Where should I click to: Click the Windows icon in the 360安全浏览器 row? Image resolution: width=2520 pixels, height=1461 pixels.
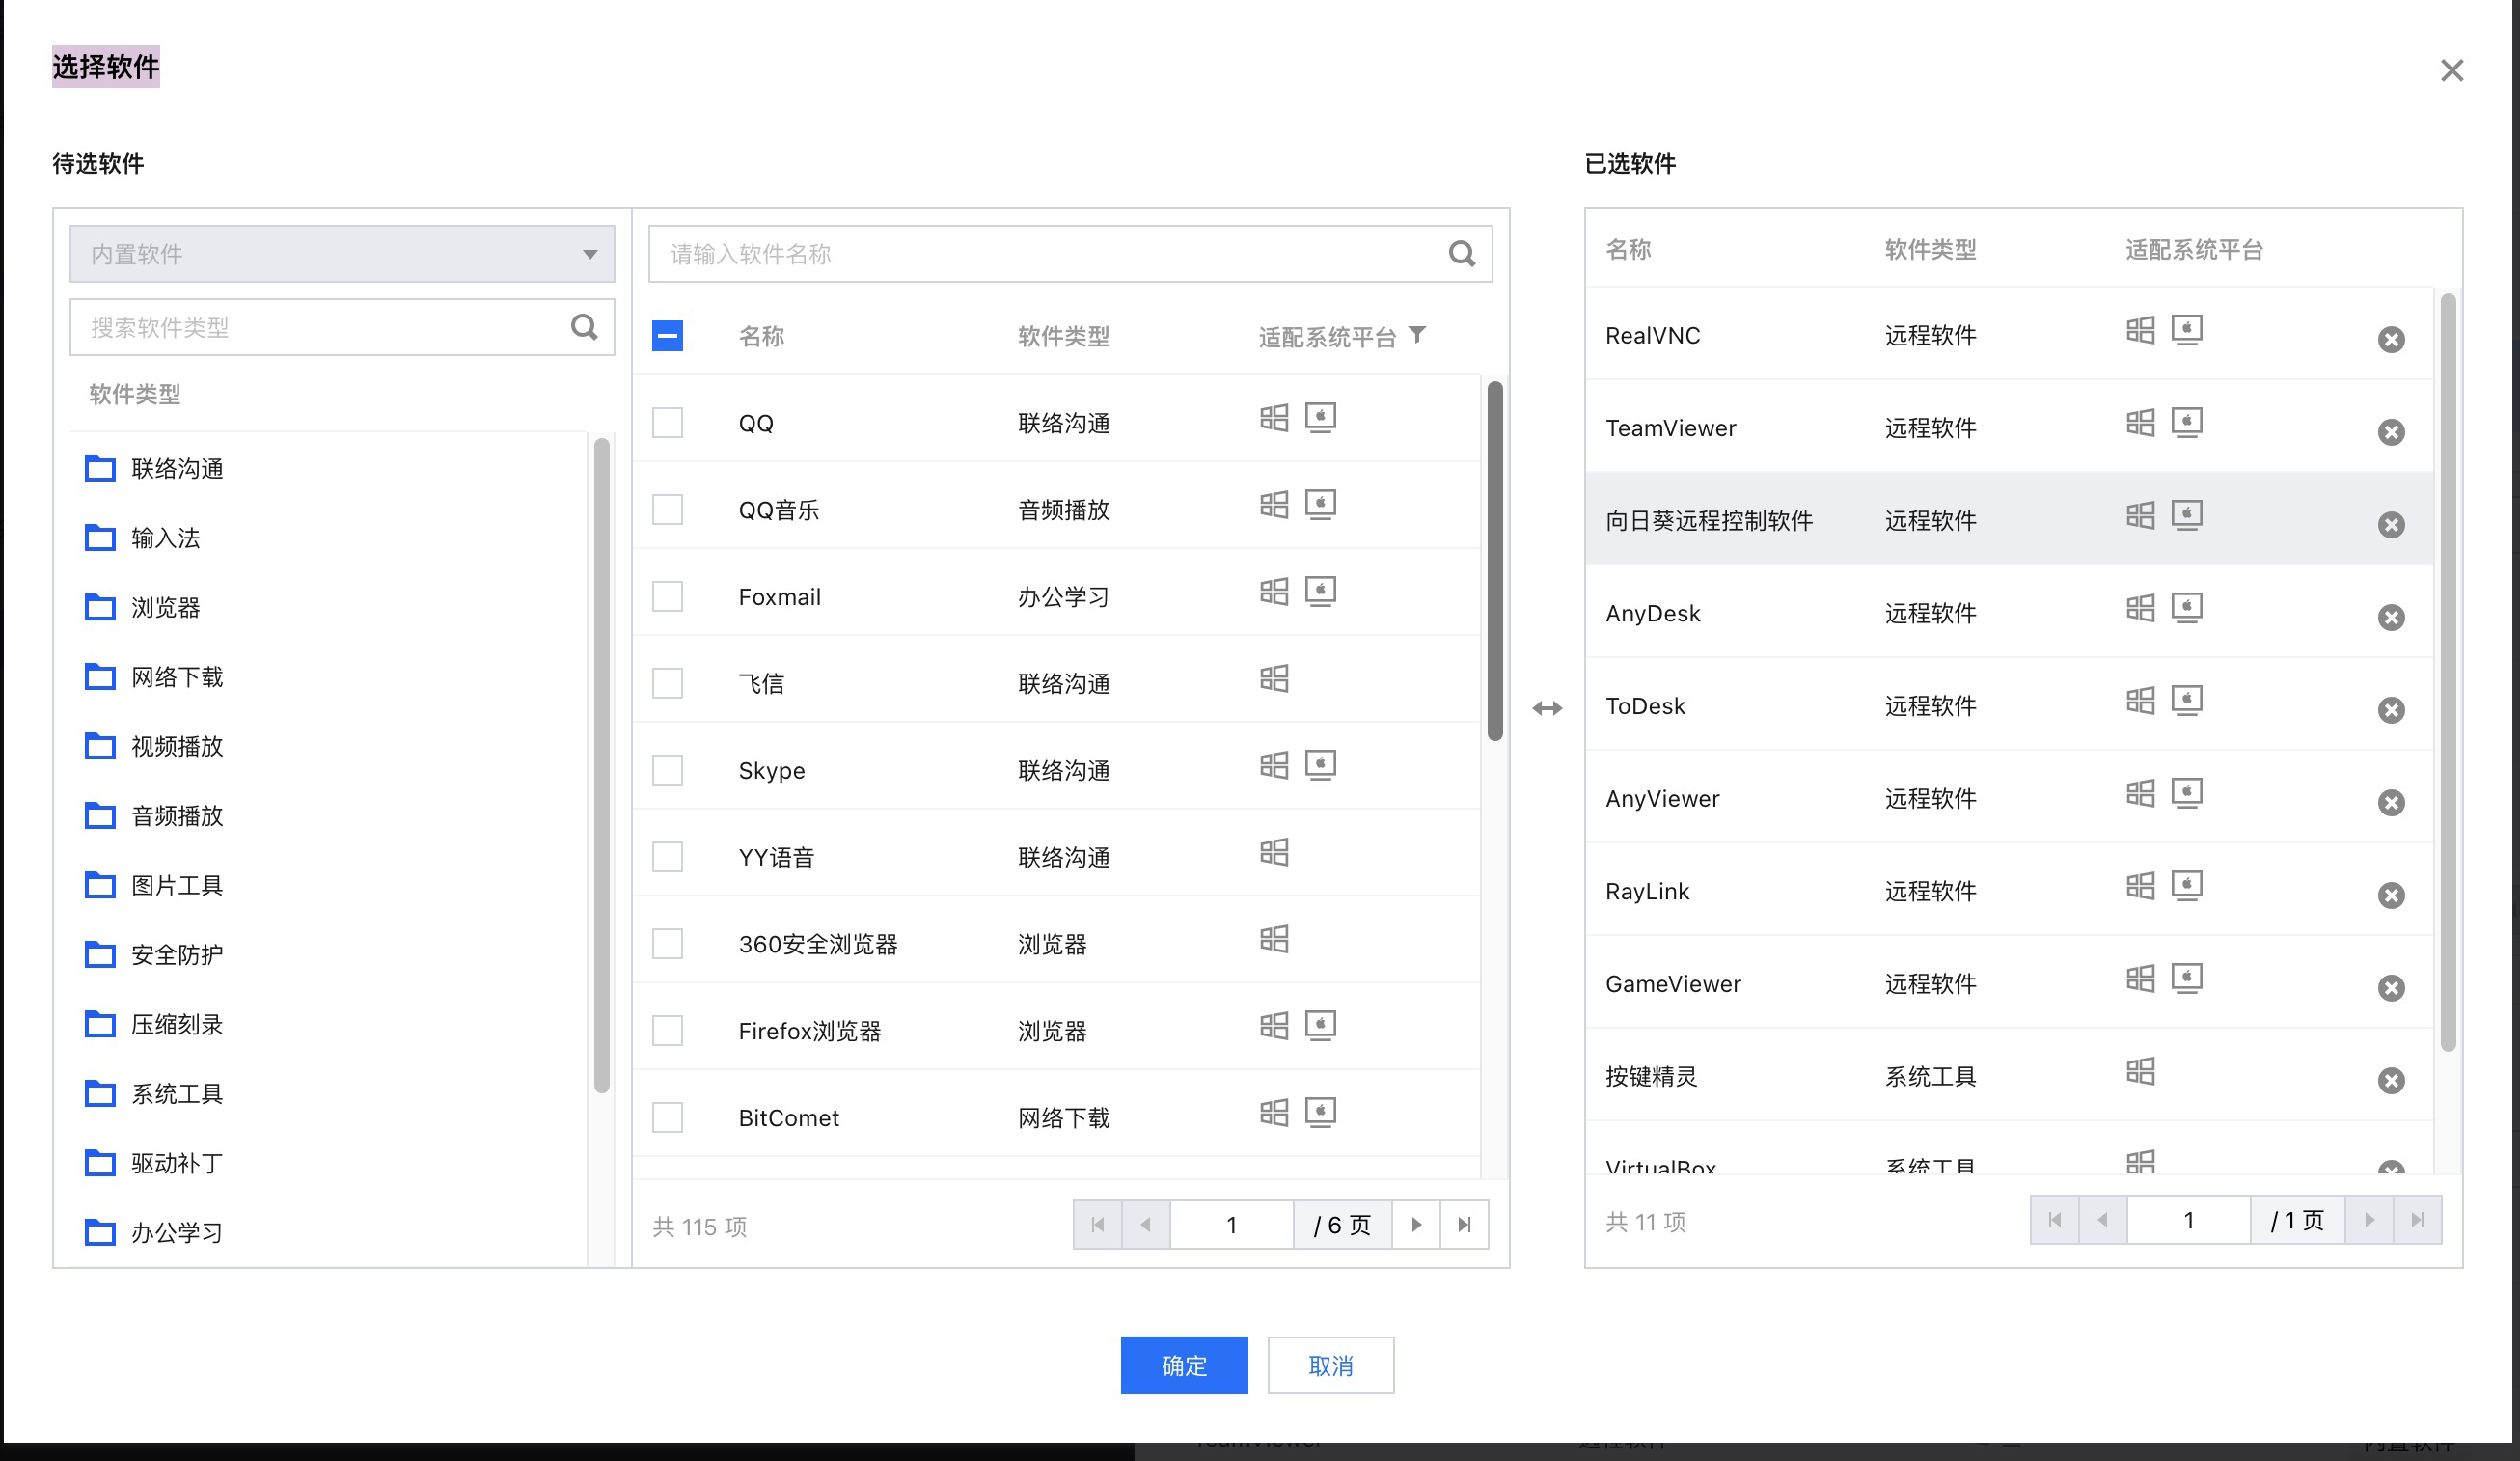click(1274, 938)
